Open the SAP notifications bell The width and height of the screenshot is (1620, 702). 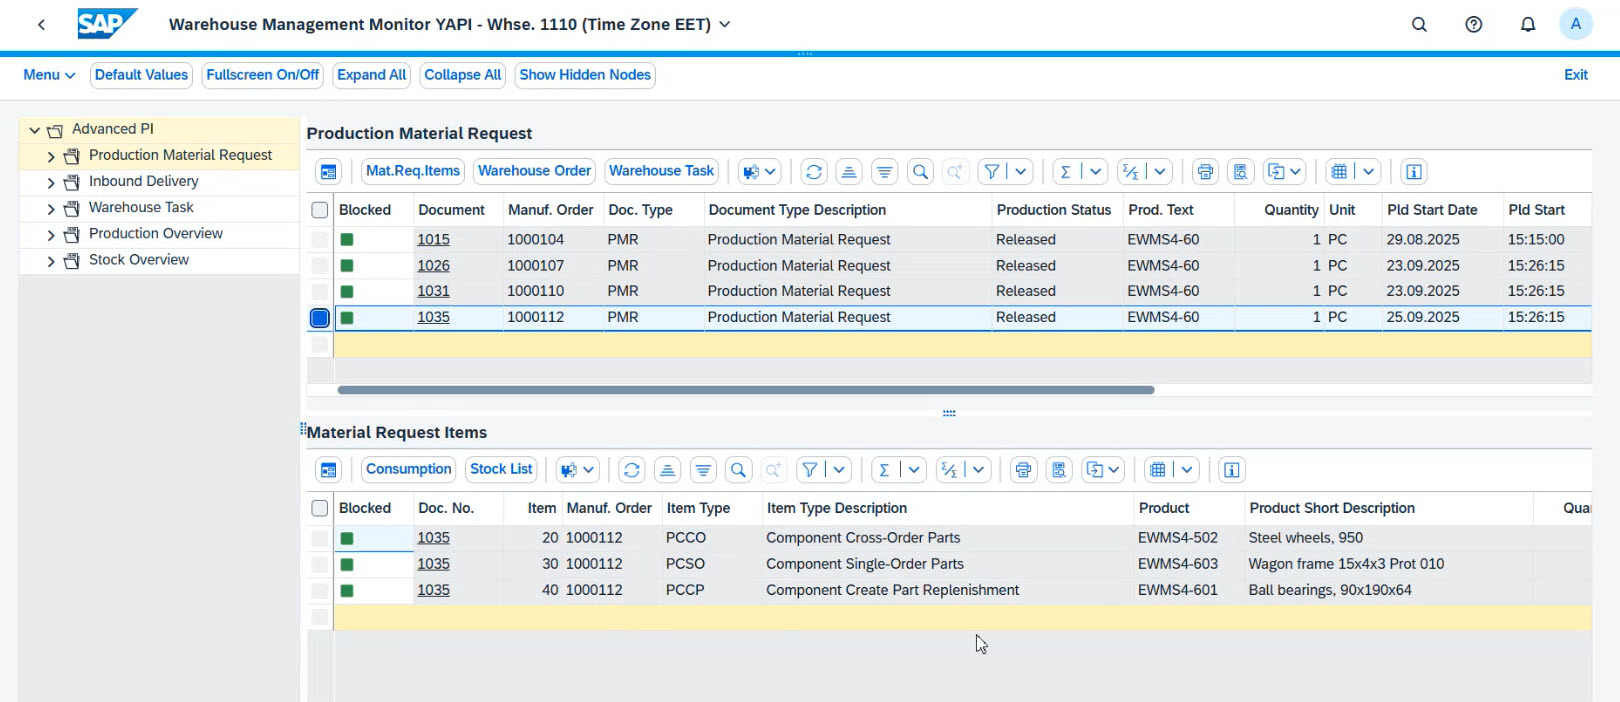[1527, 25]
